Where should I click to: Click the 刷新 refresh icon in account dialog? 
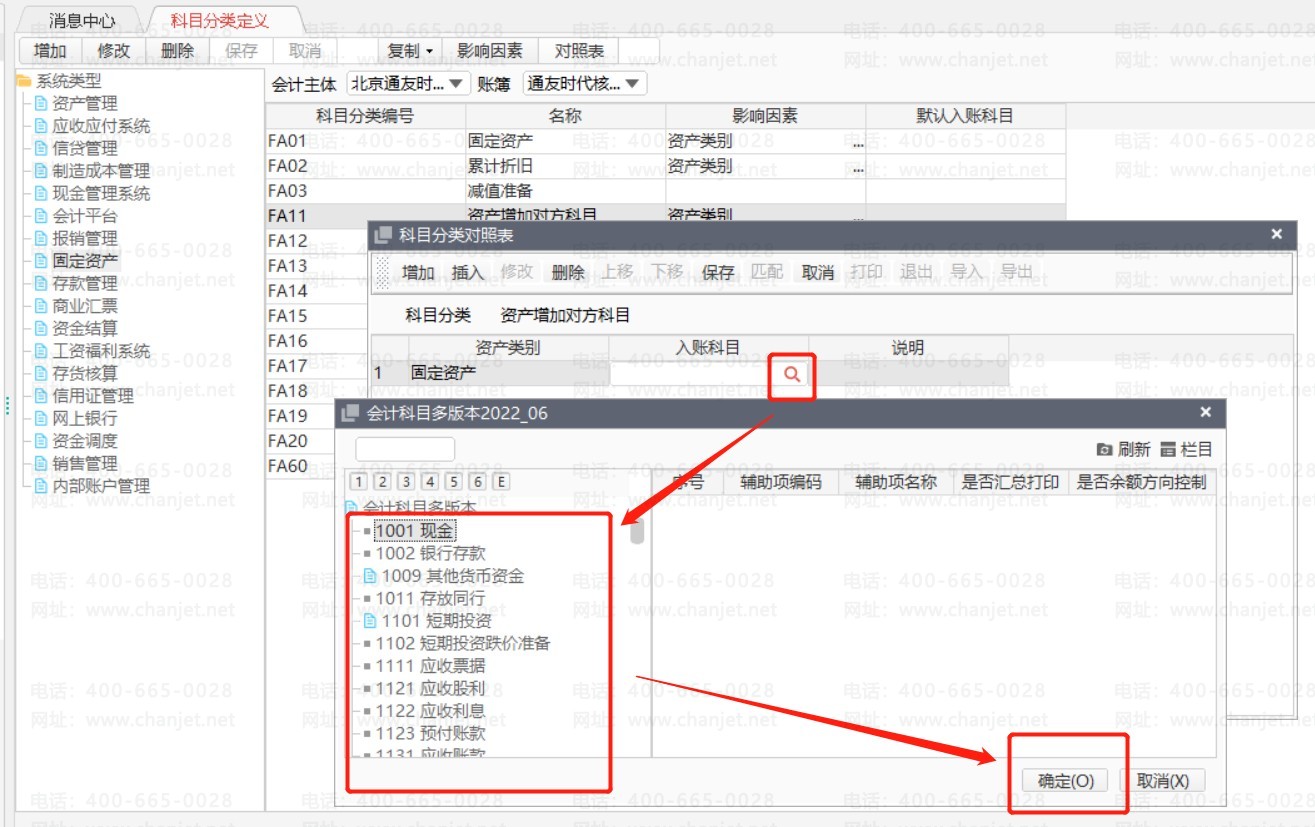[1123, 450]
